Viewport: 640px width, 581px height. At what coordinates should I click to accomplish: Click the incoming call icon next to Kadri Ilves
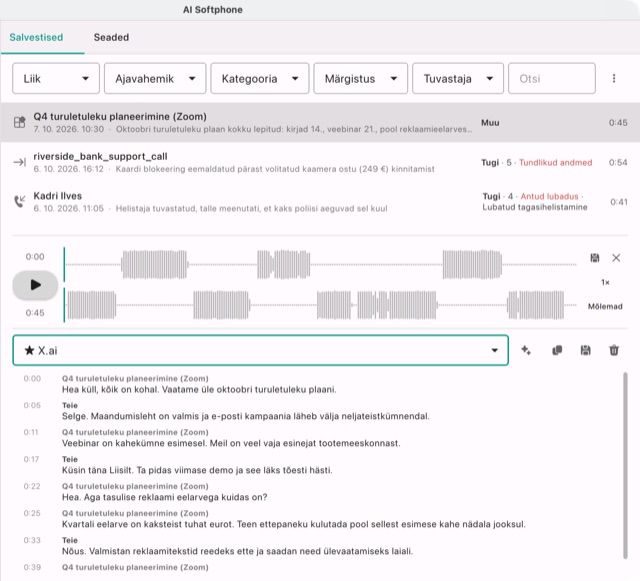click(x=19, y=201)
